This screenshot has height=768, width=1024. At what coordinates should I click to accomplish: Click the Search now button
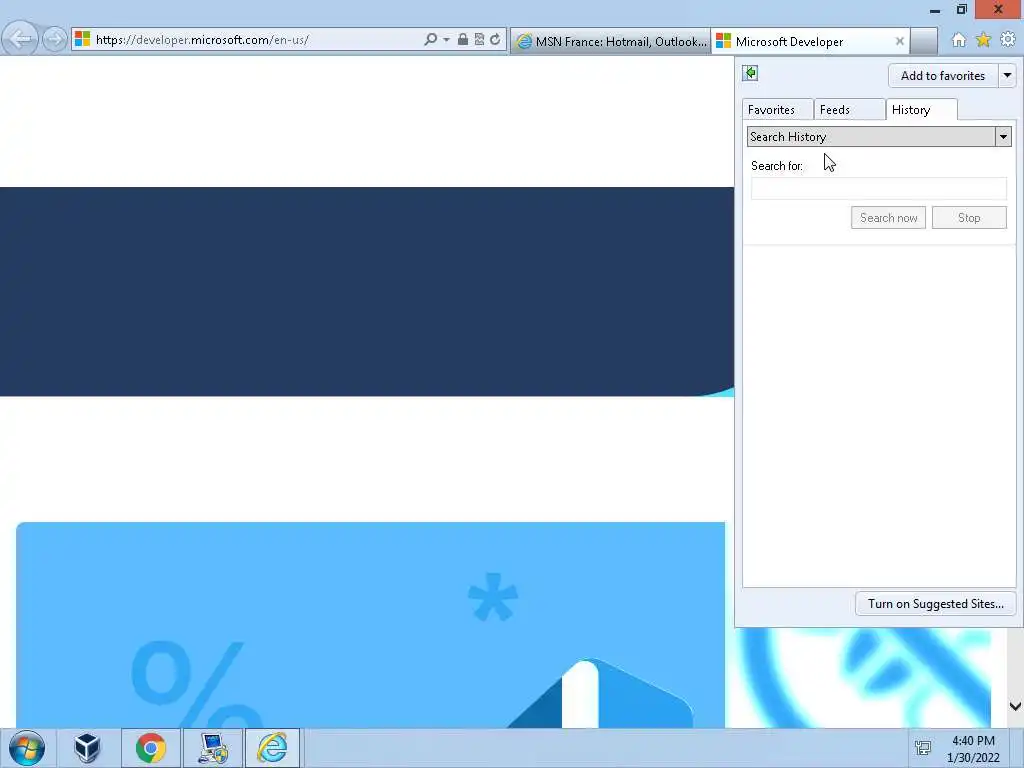(888, 217)
